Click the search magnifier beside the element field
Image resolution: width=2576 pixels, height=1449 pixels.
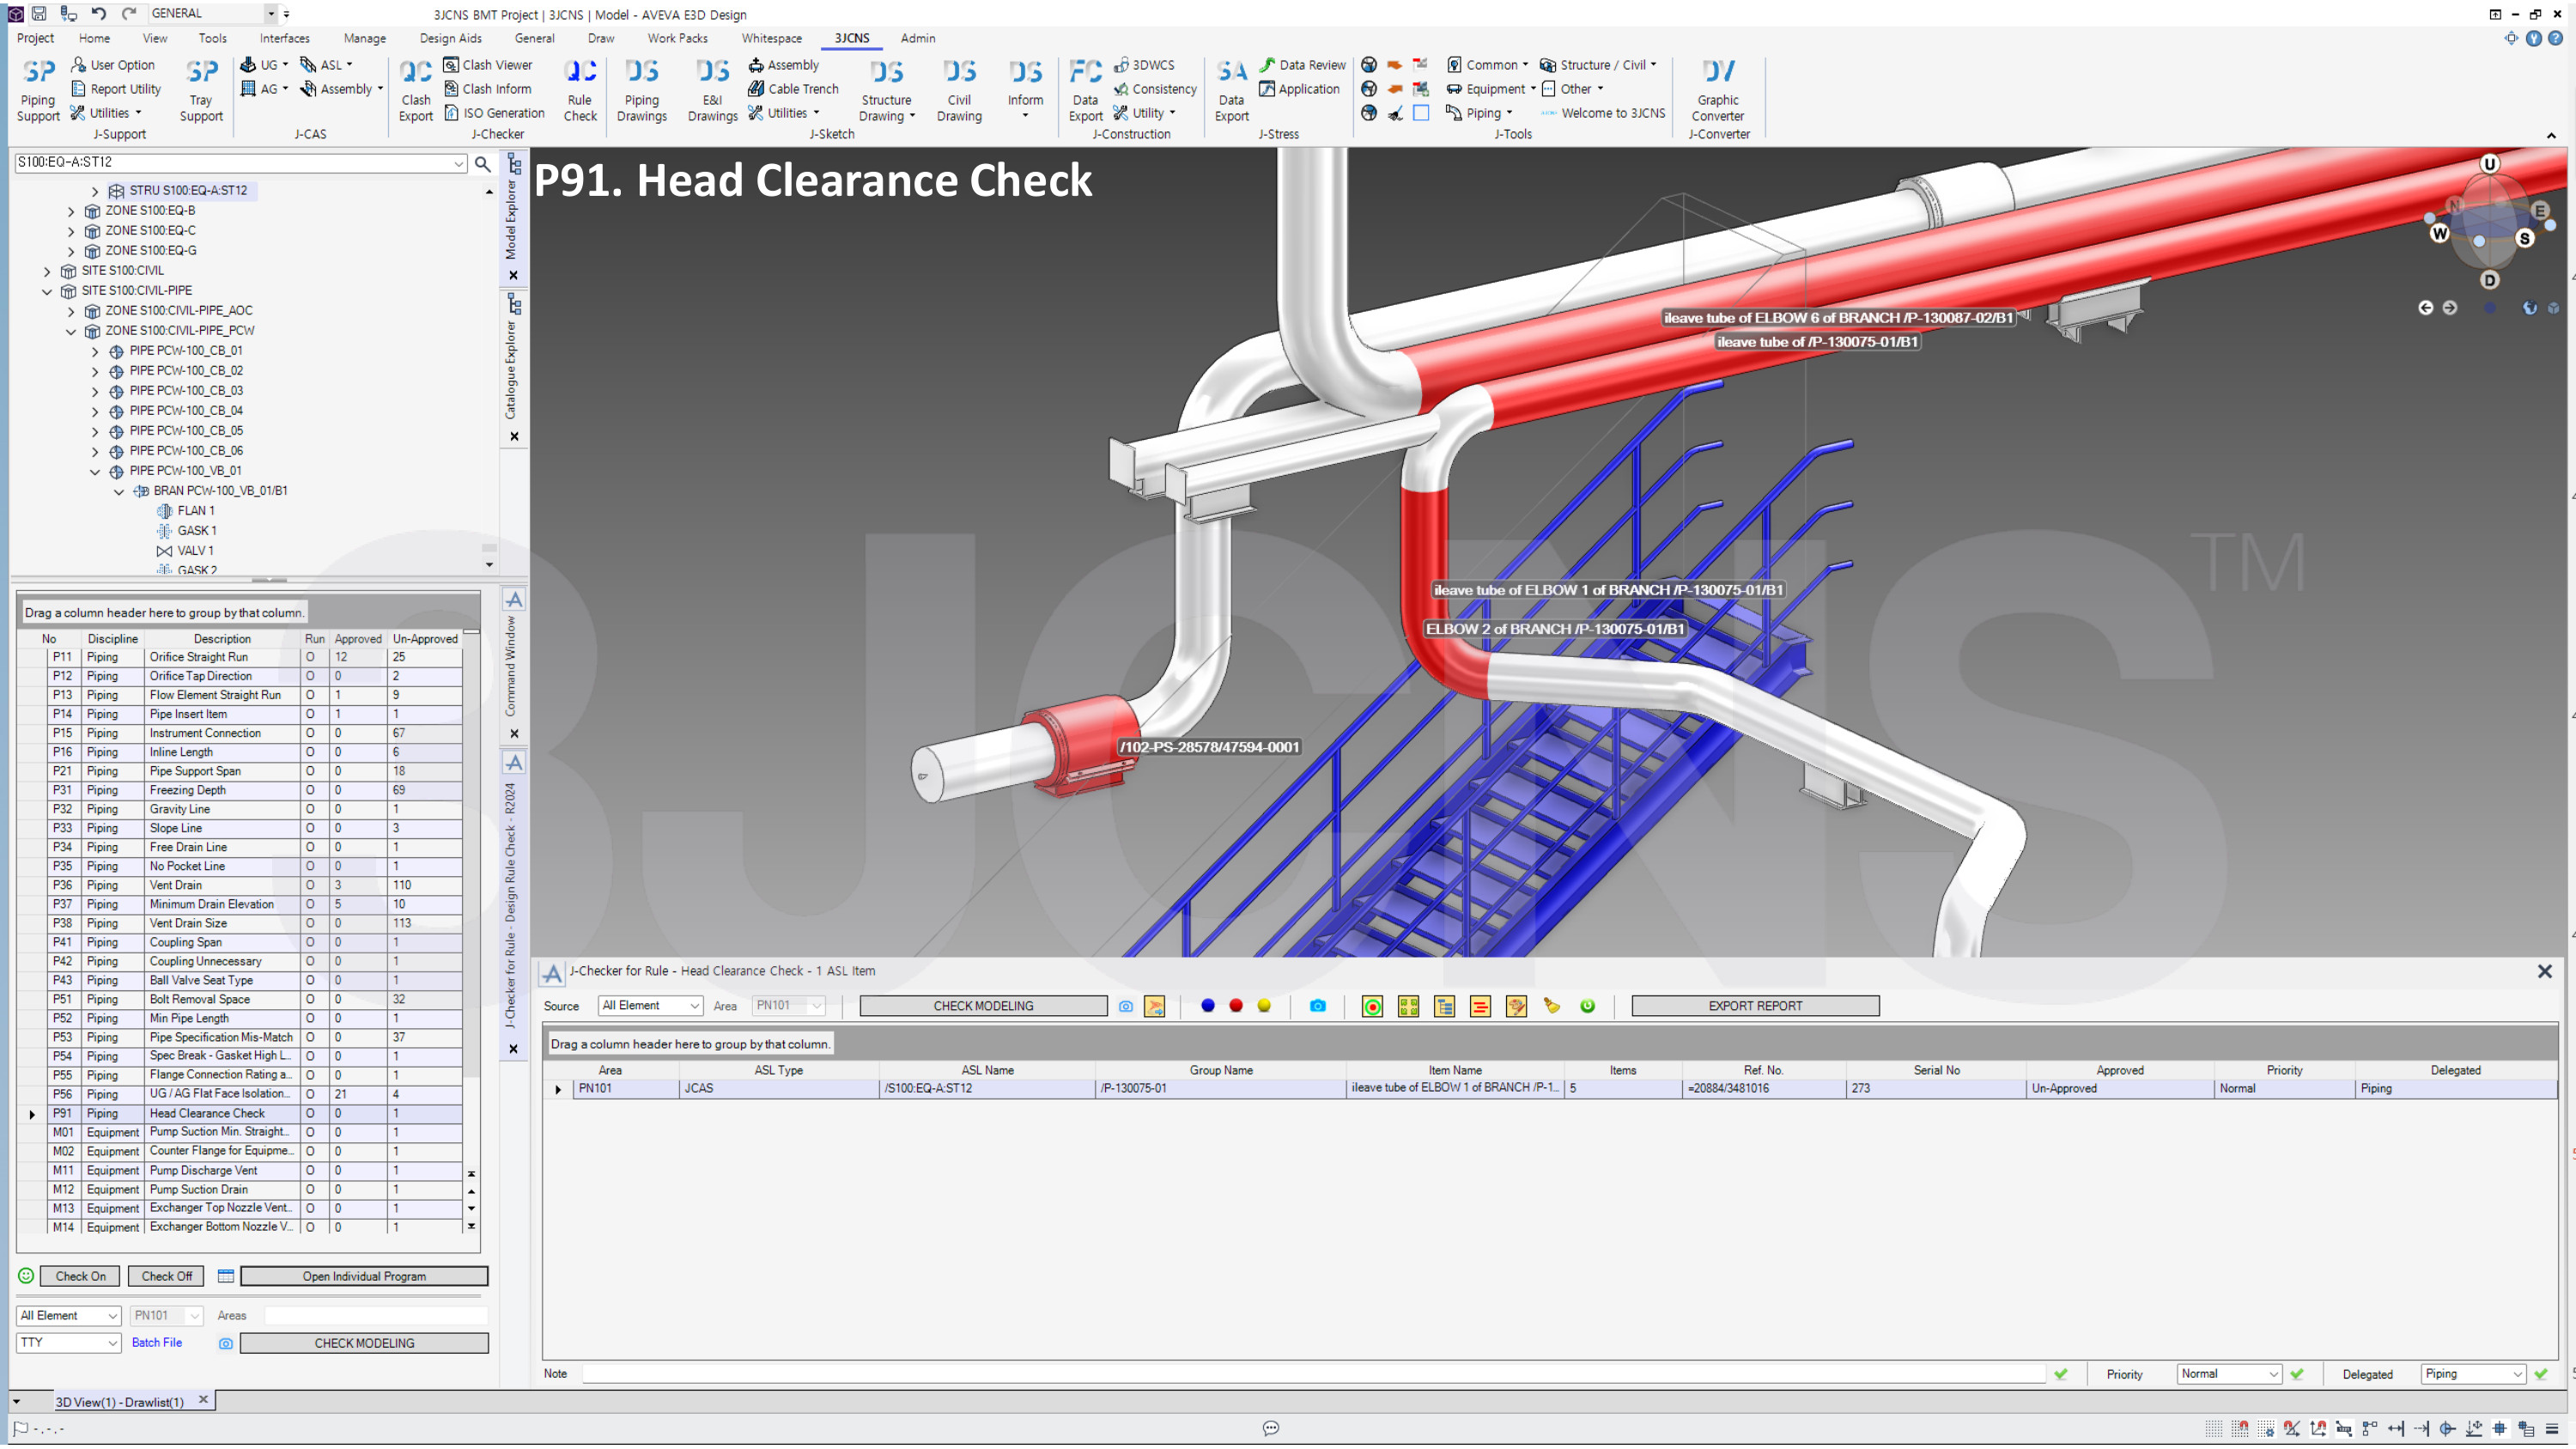[x=482, y=163]
